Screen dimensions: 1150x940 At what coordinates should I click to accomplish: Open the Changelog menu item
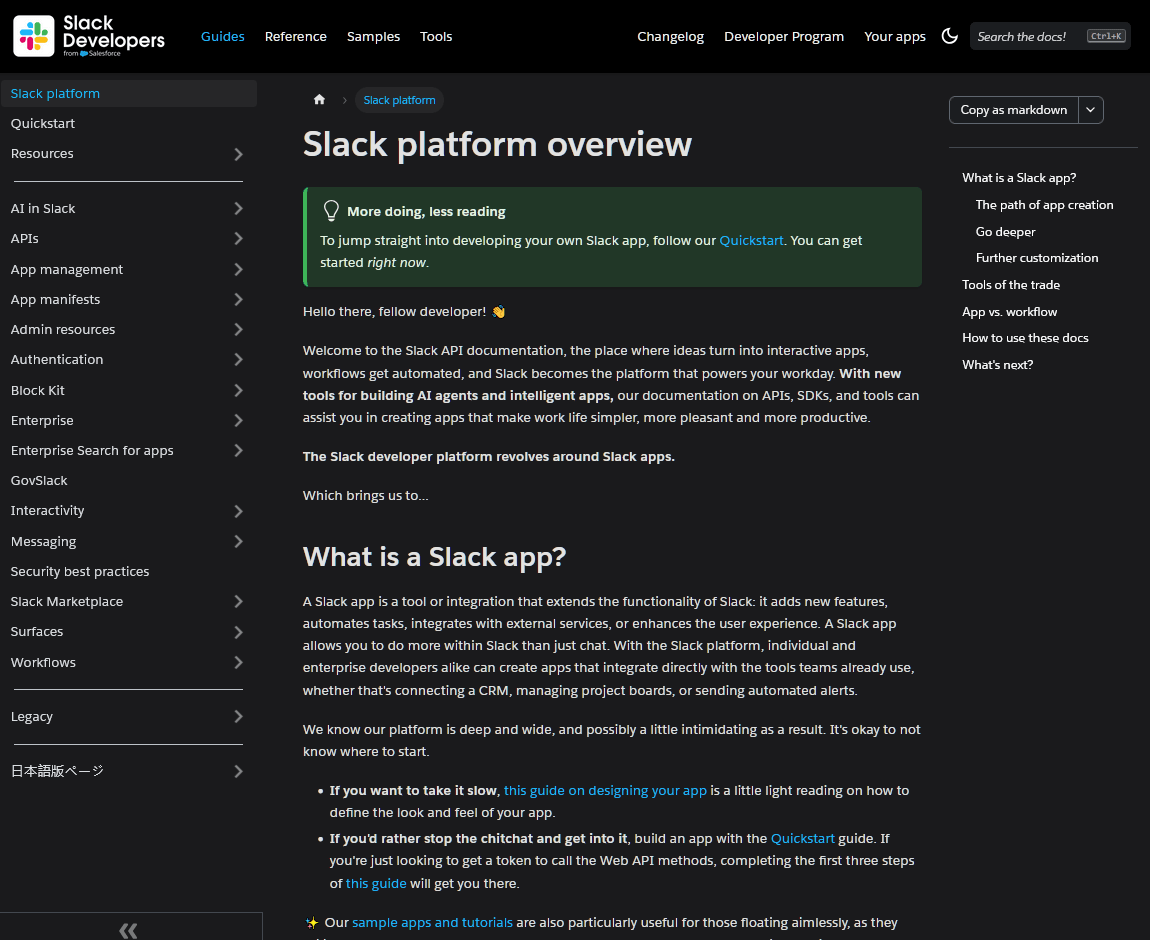[x=670, y=36]
